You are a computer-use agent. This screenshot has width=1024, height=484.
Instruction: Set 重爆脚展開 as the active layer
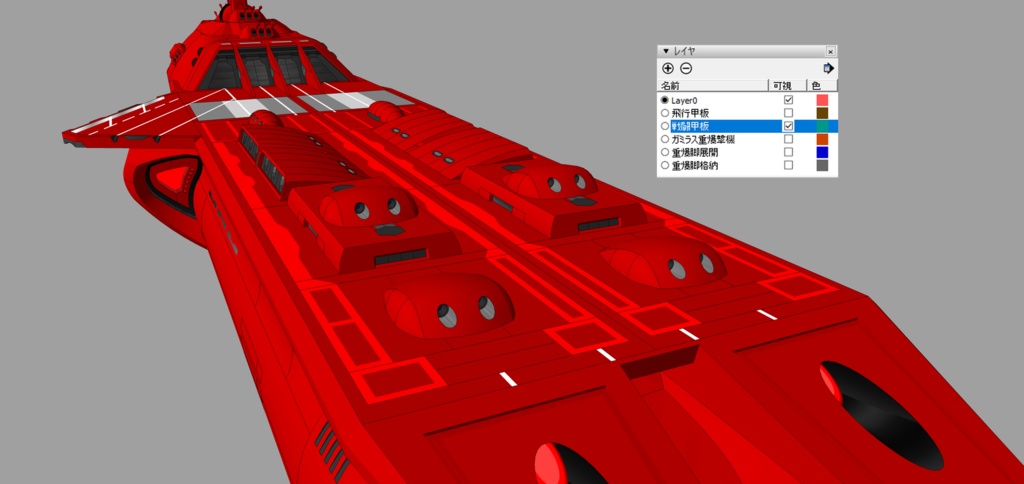point(665,152)
